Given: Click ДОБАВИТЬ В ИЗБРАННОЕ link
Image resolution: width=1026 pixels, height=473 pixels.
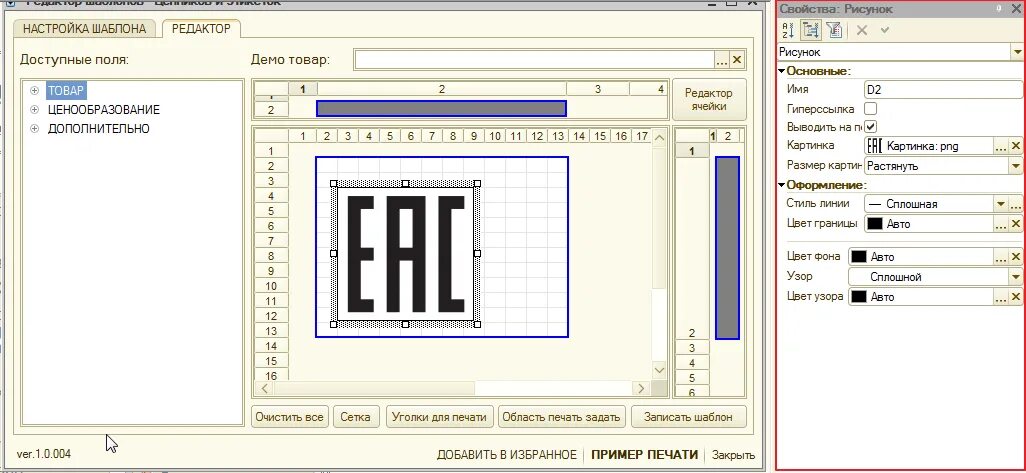Looking at the screenshot, I should (506, 455).
